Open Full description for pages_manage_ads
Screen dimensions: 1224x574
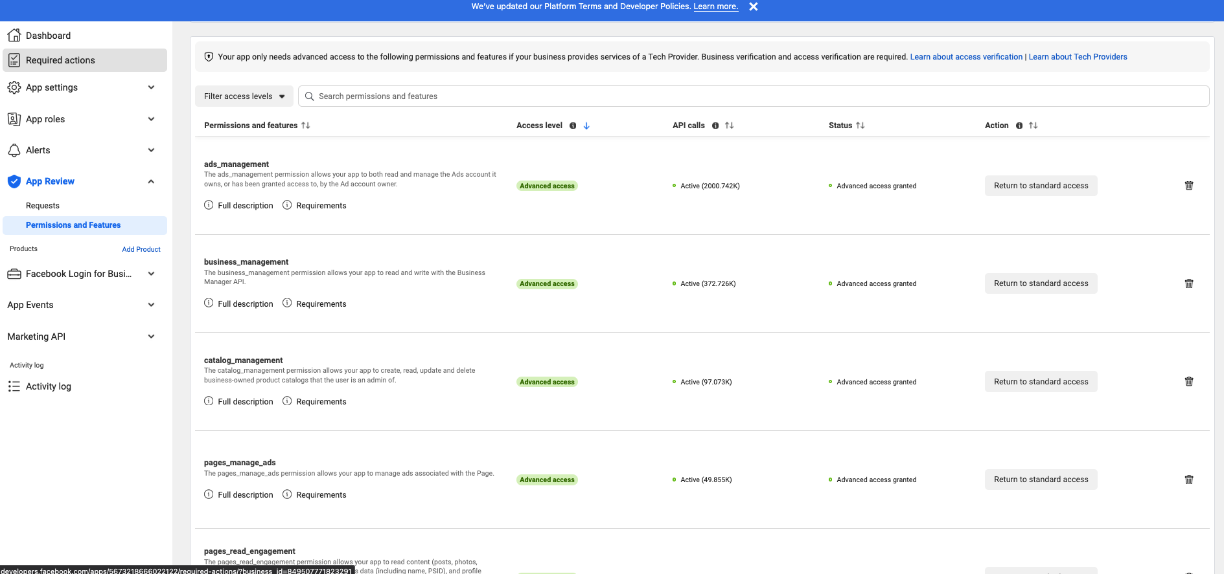[x=239, y=495]
